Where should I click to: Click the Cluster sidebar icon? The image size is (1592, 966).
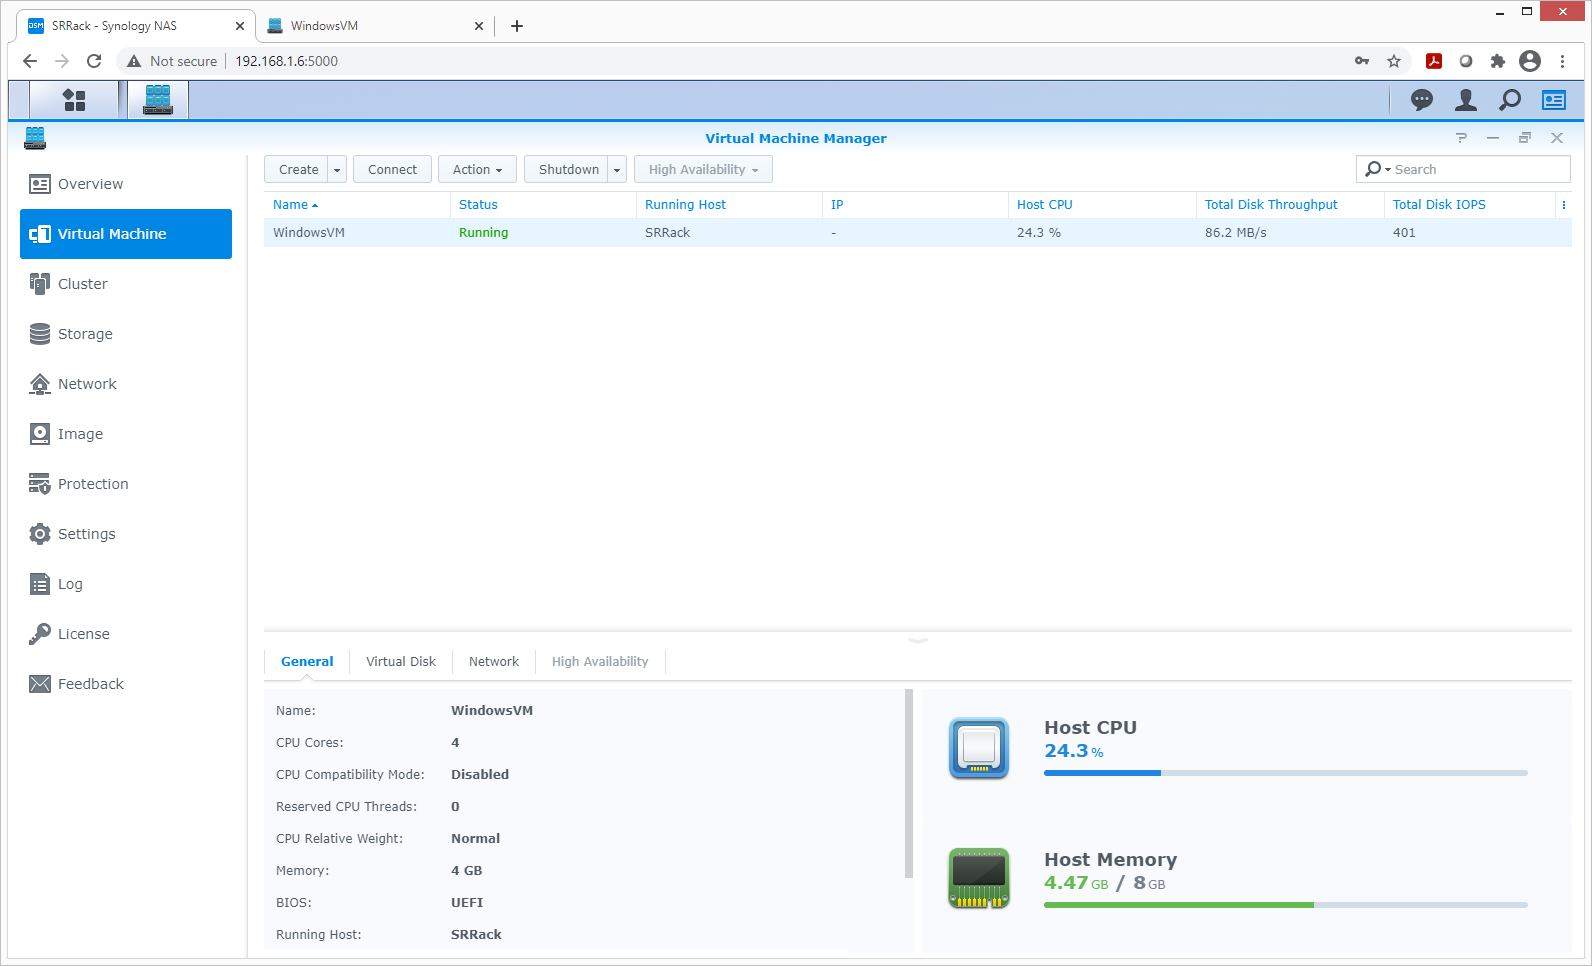click(x=40, y=284)
